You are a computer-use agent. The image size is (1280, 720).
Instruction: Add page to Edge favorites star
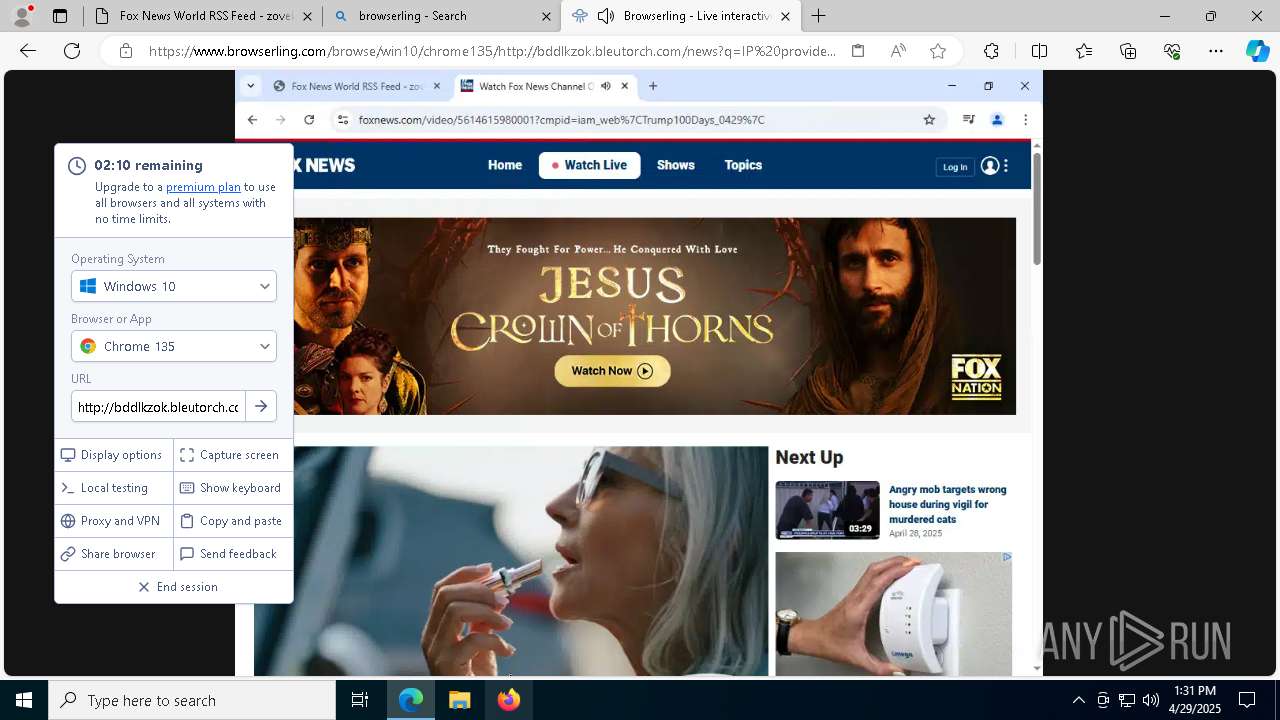pos(938,51)
